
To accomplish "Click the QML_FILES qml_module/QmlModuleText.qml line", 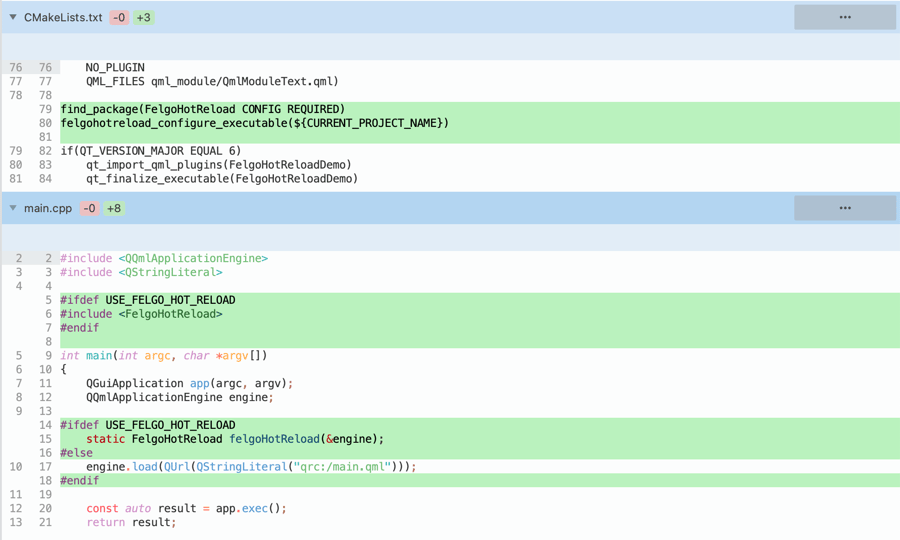I will pos(212,81).
